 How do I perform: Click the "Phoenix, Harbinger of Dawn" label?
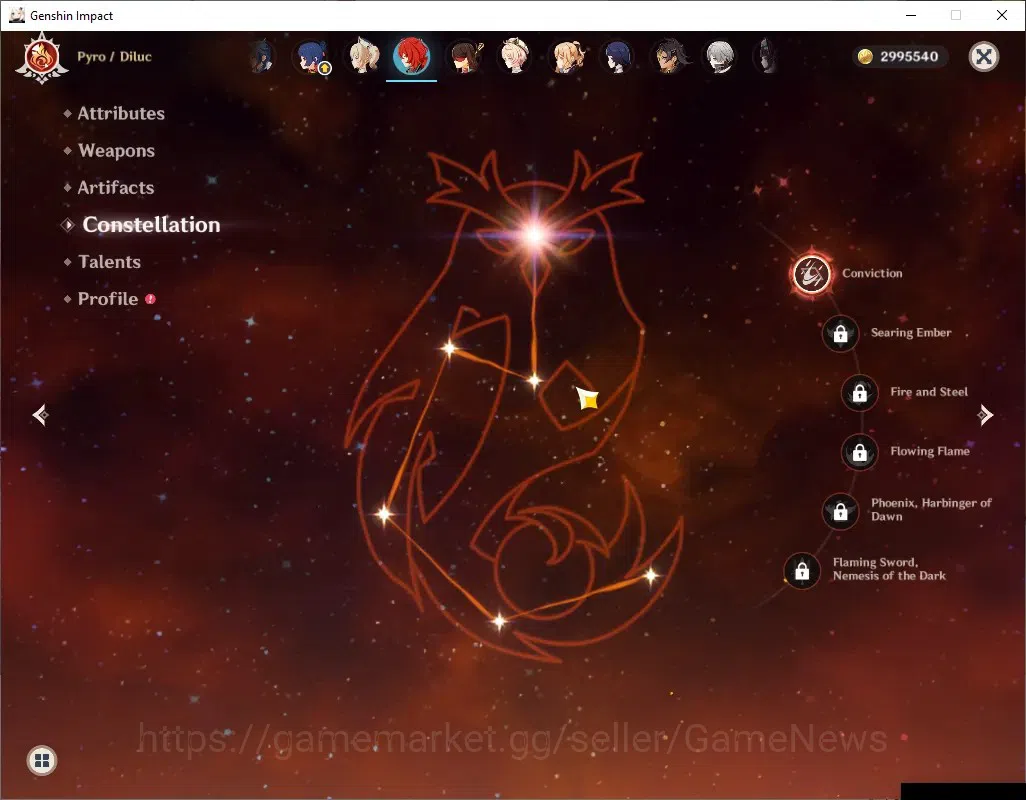click(x=931, y=510)
